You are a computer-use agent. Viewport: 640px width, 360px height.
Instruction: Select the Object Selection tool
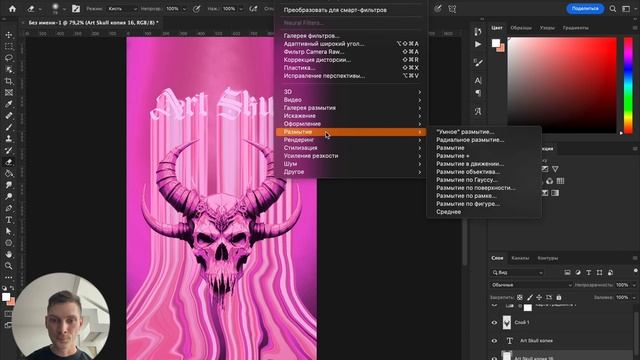click(x=9, y=70)
